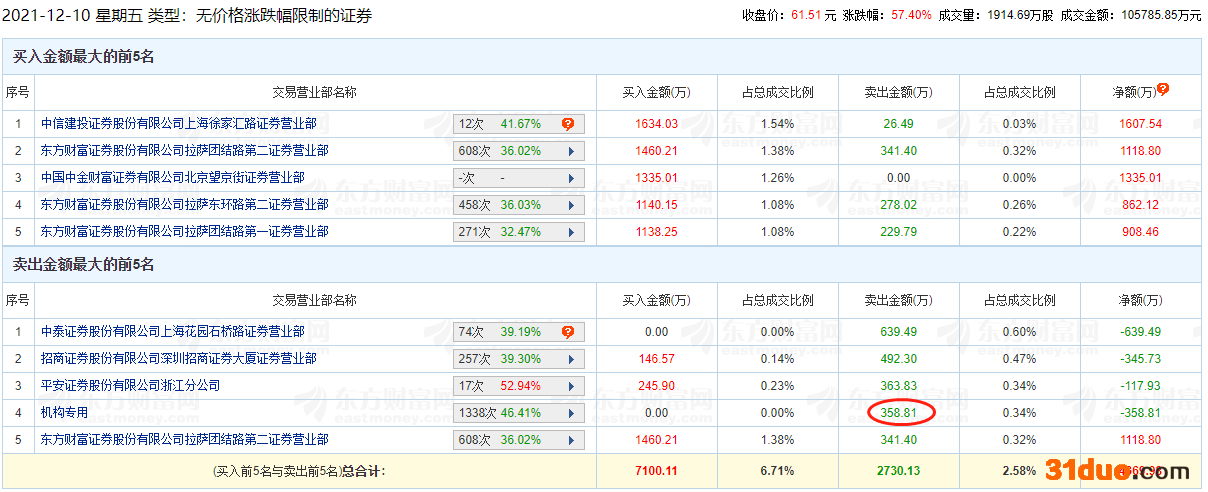Screen dimensions: 1208x492
Task: Open 中信建投证券上海徐家汇路证券营业部 link
Action: coord(179,124)
